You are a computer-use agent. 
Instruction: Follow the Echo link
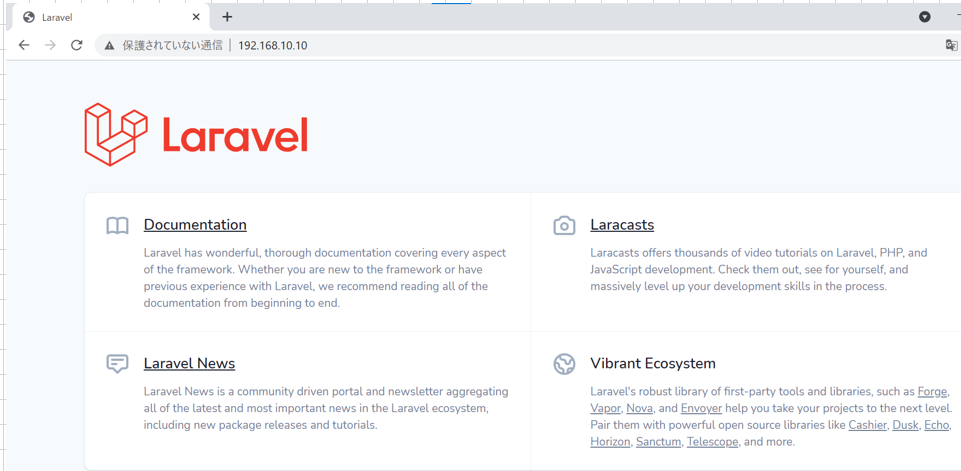(936, 424)
